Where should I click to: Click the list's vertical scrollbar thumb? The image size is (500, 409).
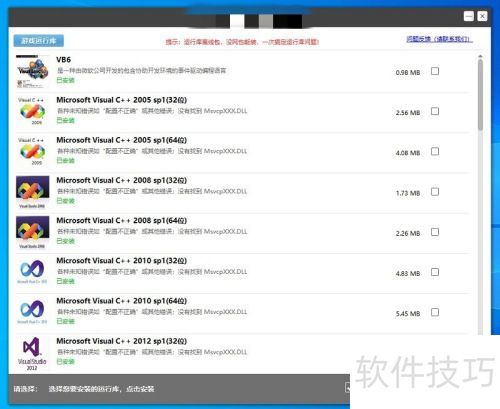coord(480,95)
